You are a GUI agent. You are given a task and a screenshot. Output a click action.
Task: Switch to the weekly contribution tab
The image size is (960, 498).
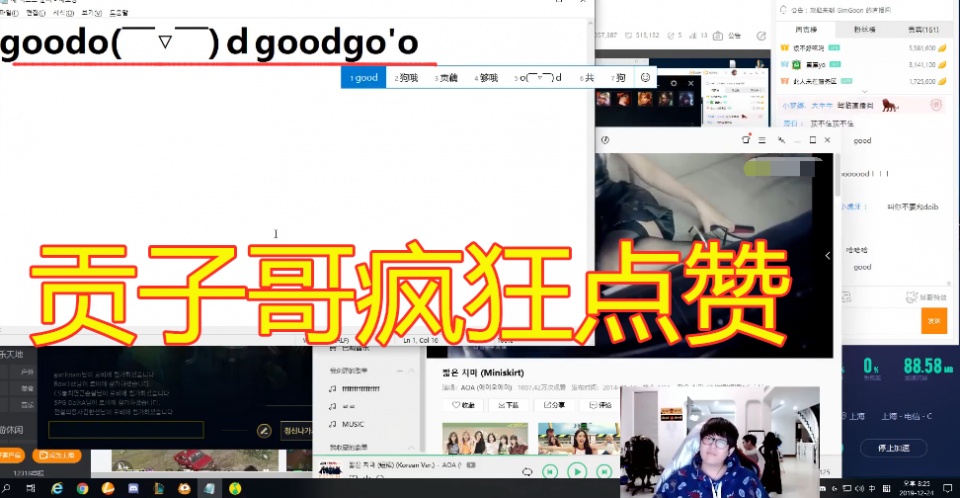click(806, 29)
